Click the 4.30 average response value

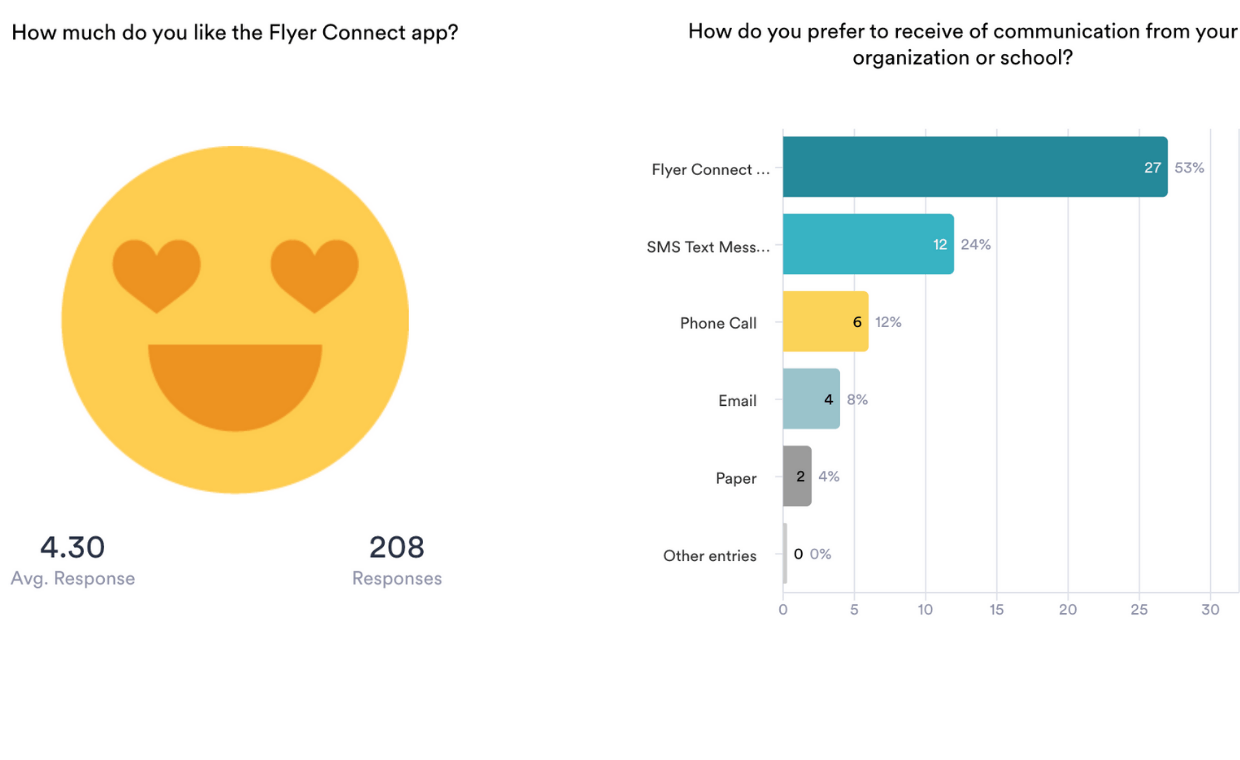pyautogui.click(x=72, y=547)
